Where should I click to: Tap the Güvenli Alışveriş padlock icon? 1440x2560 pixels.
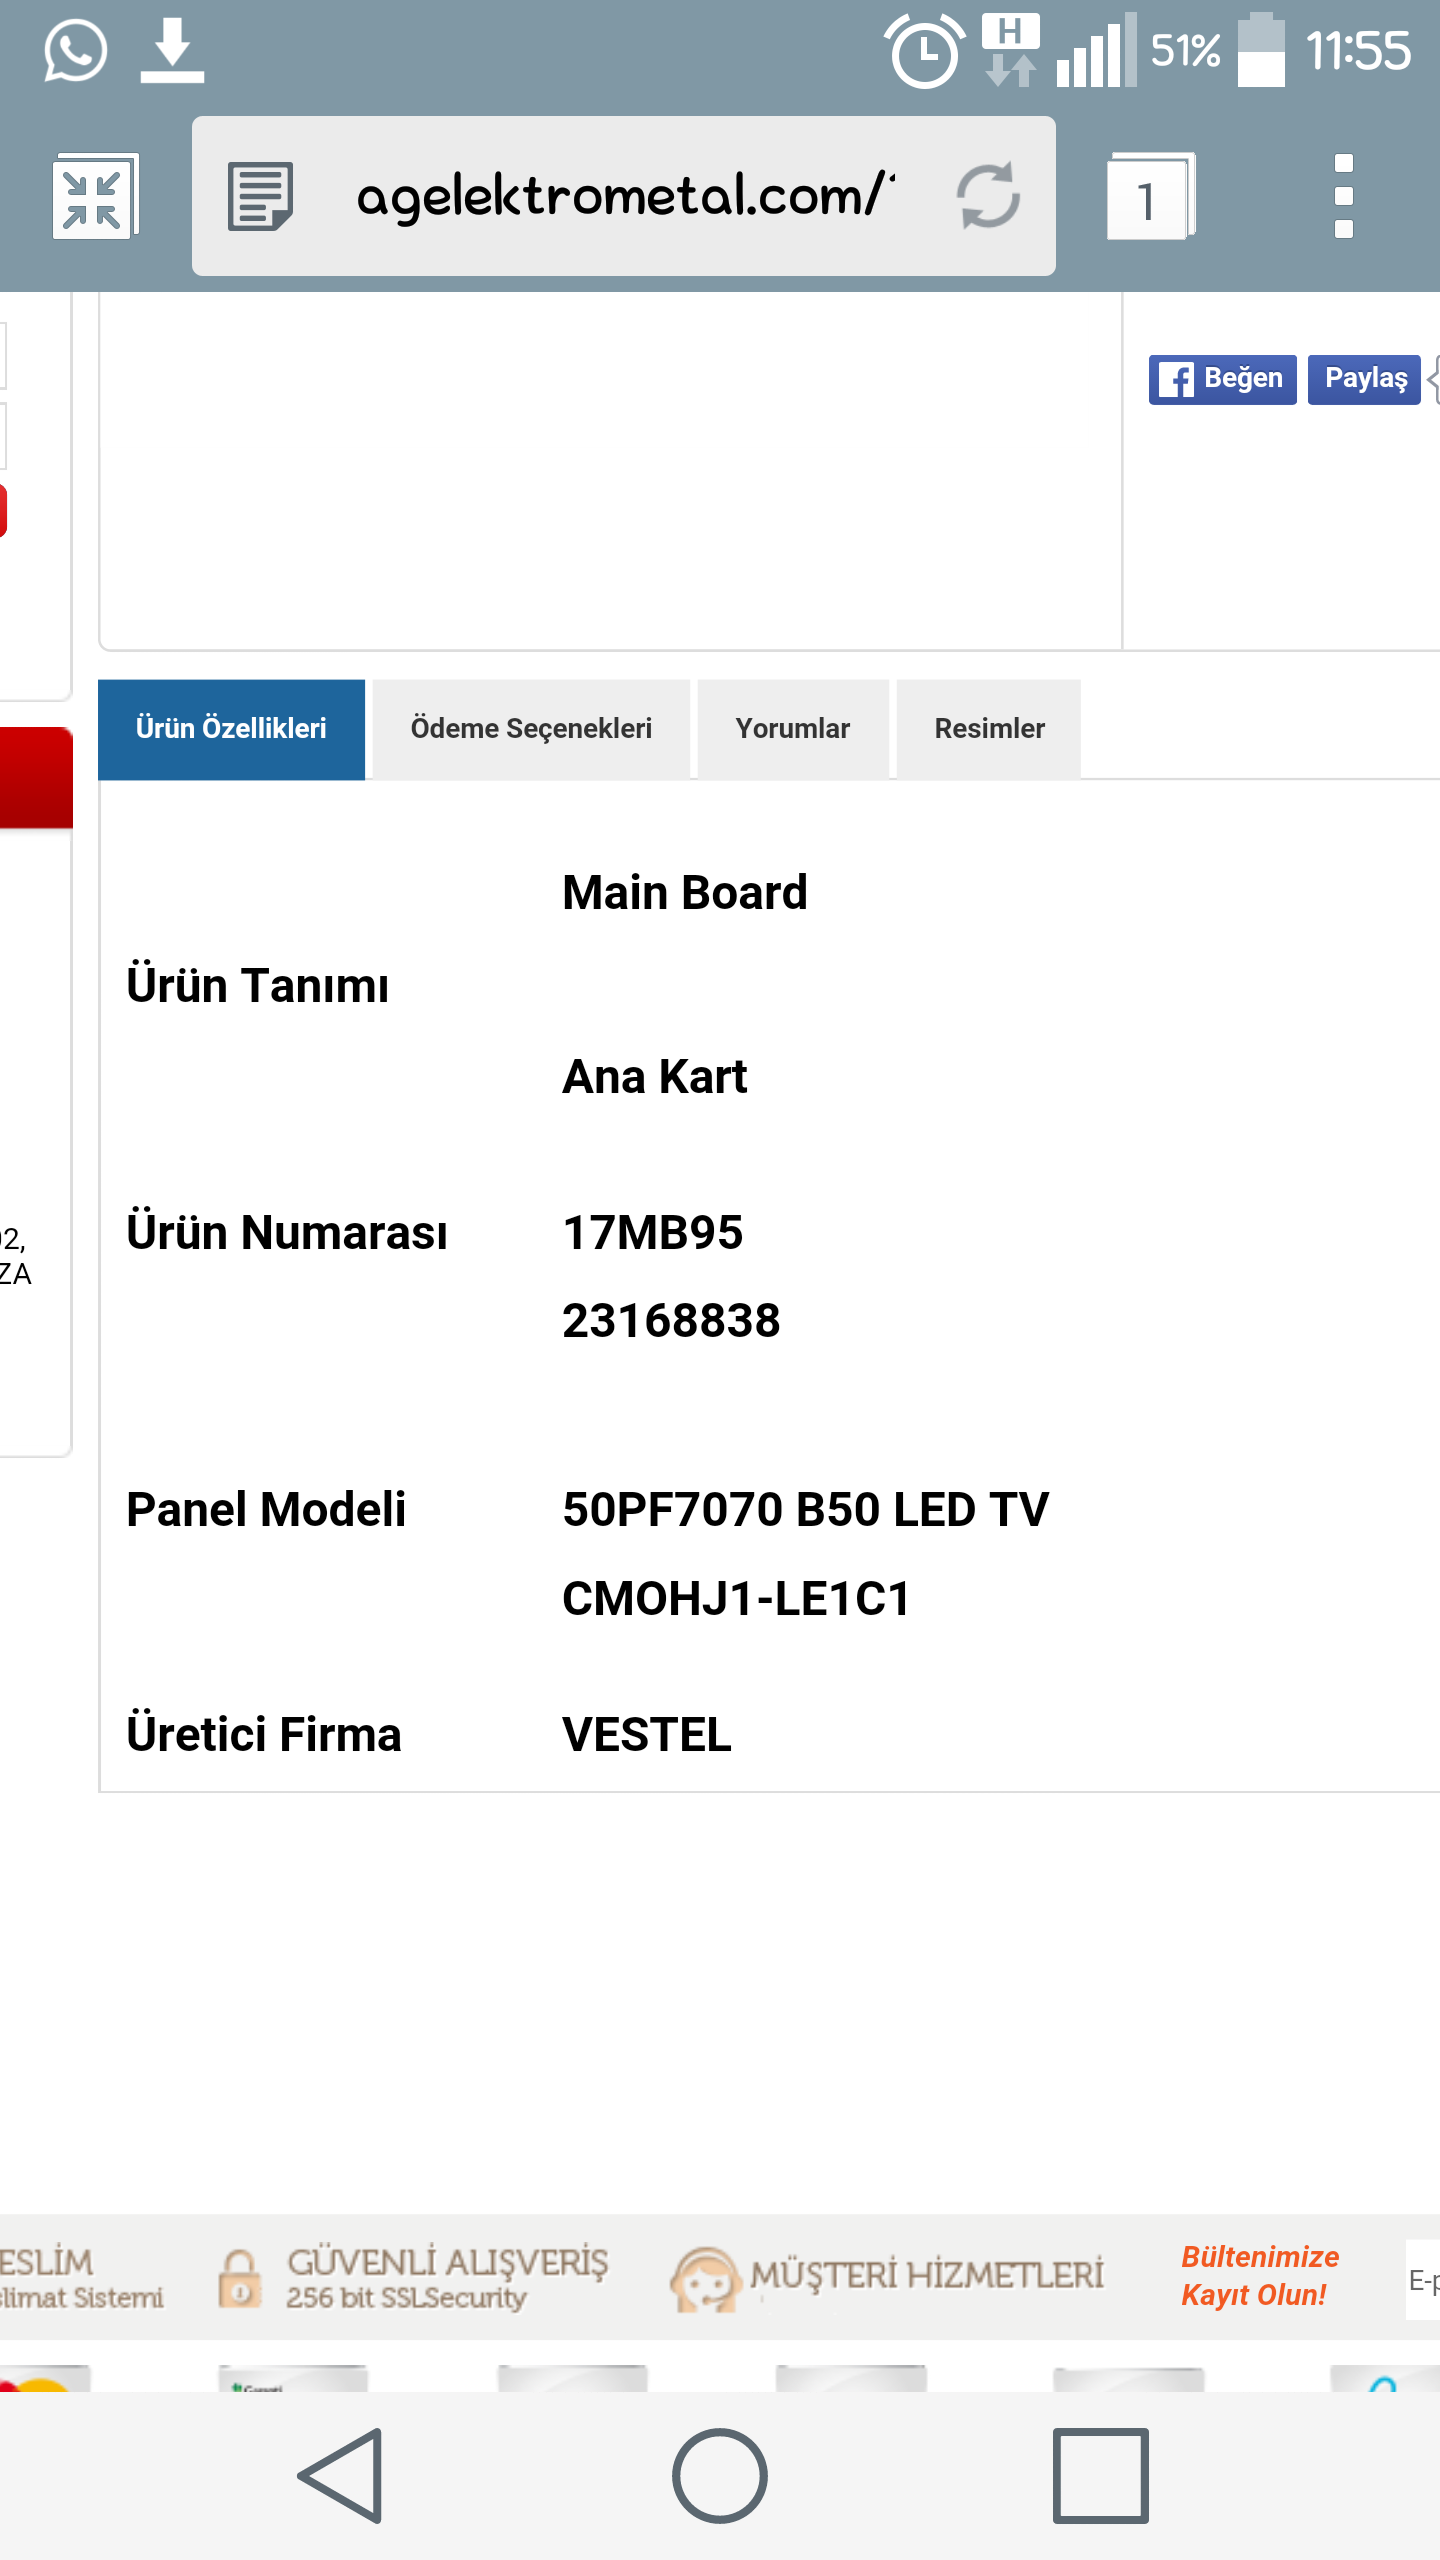pyautogui.click(x=240, y=2278)
